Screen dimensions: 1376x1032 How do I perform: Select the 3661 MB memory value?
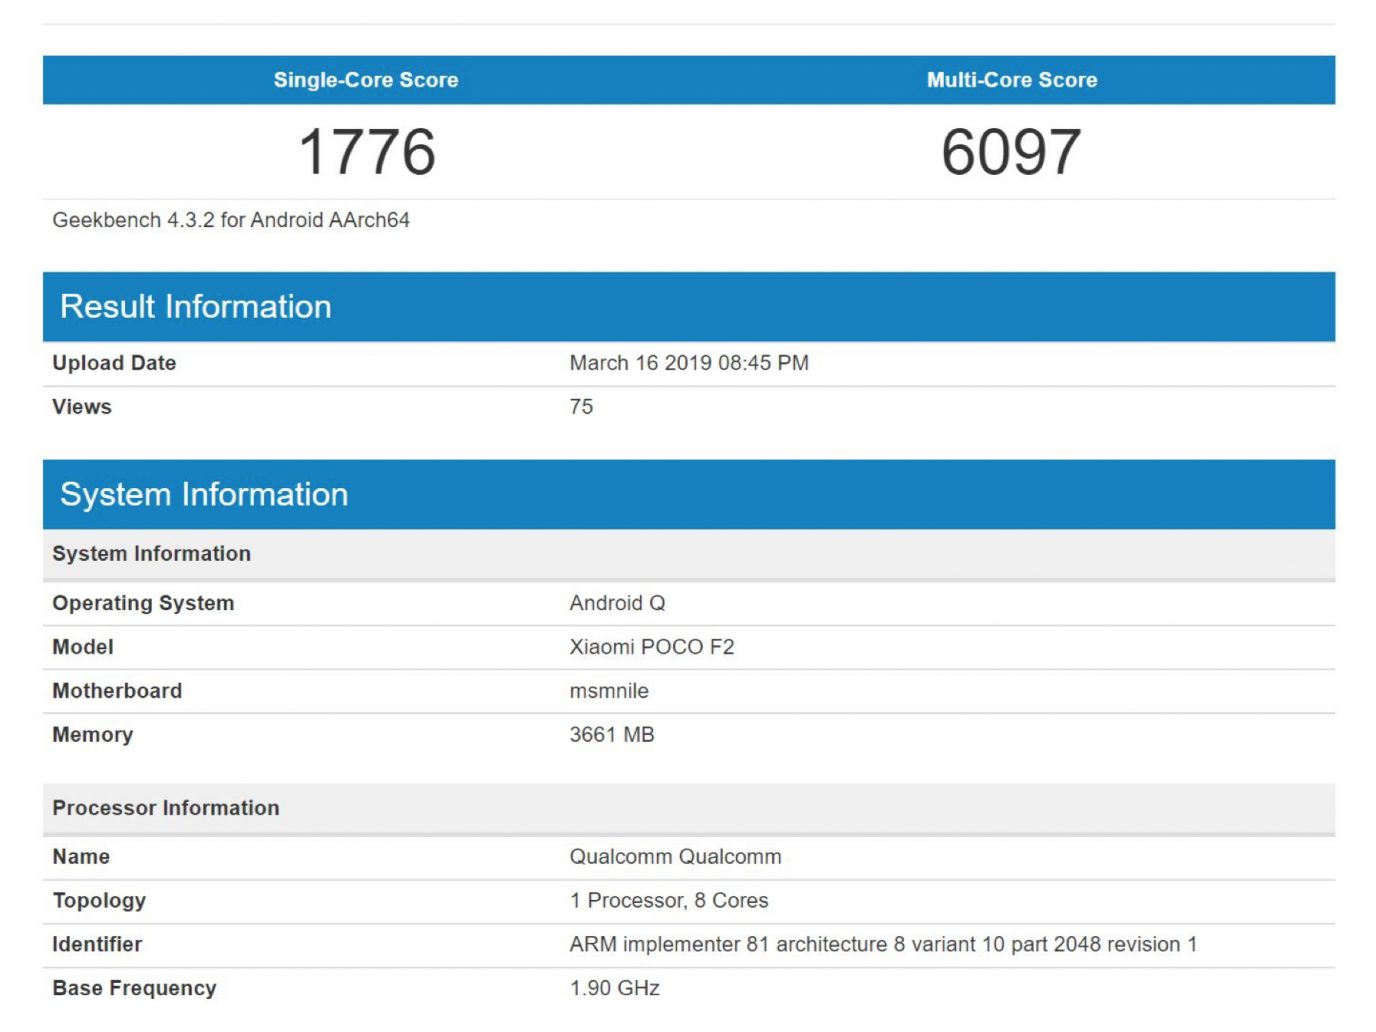tap(611, 735)
